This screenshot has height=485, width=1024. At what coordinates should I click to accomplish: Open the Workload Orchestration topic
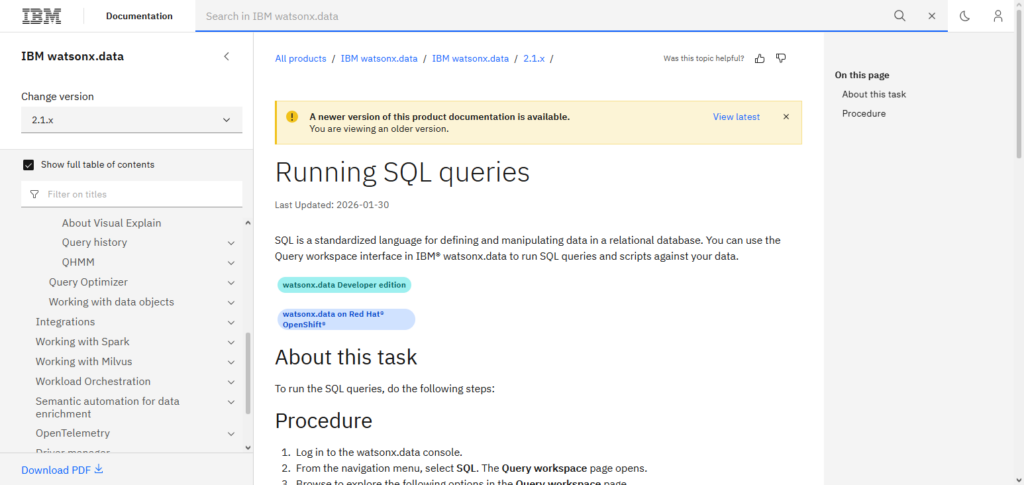click(93, 381)
